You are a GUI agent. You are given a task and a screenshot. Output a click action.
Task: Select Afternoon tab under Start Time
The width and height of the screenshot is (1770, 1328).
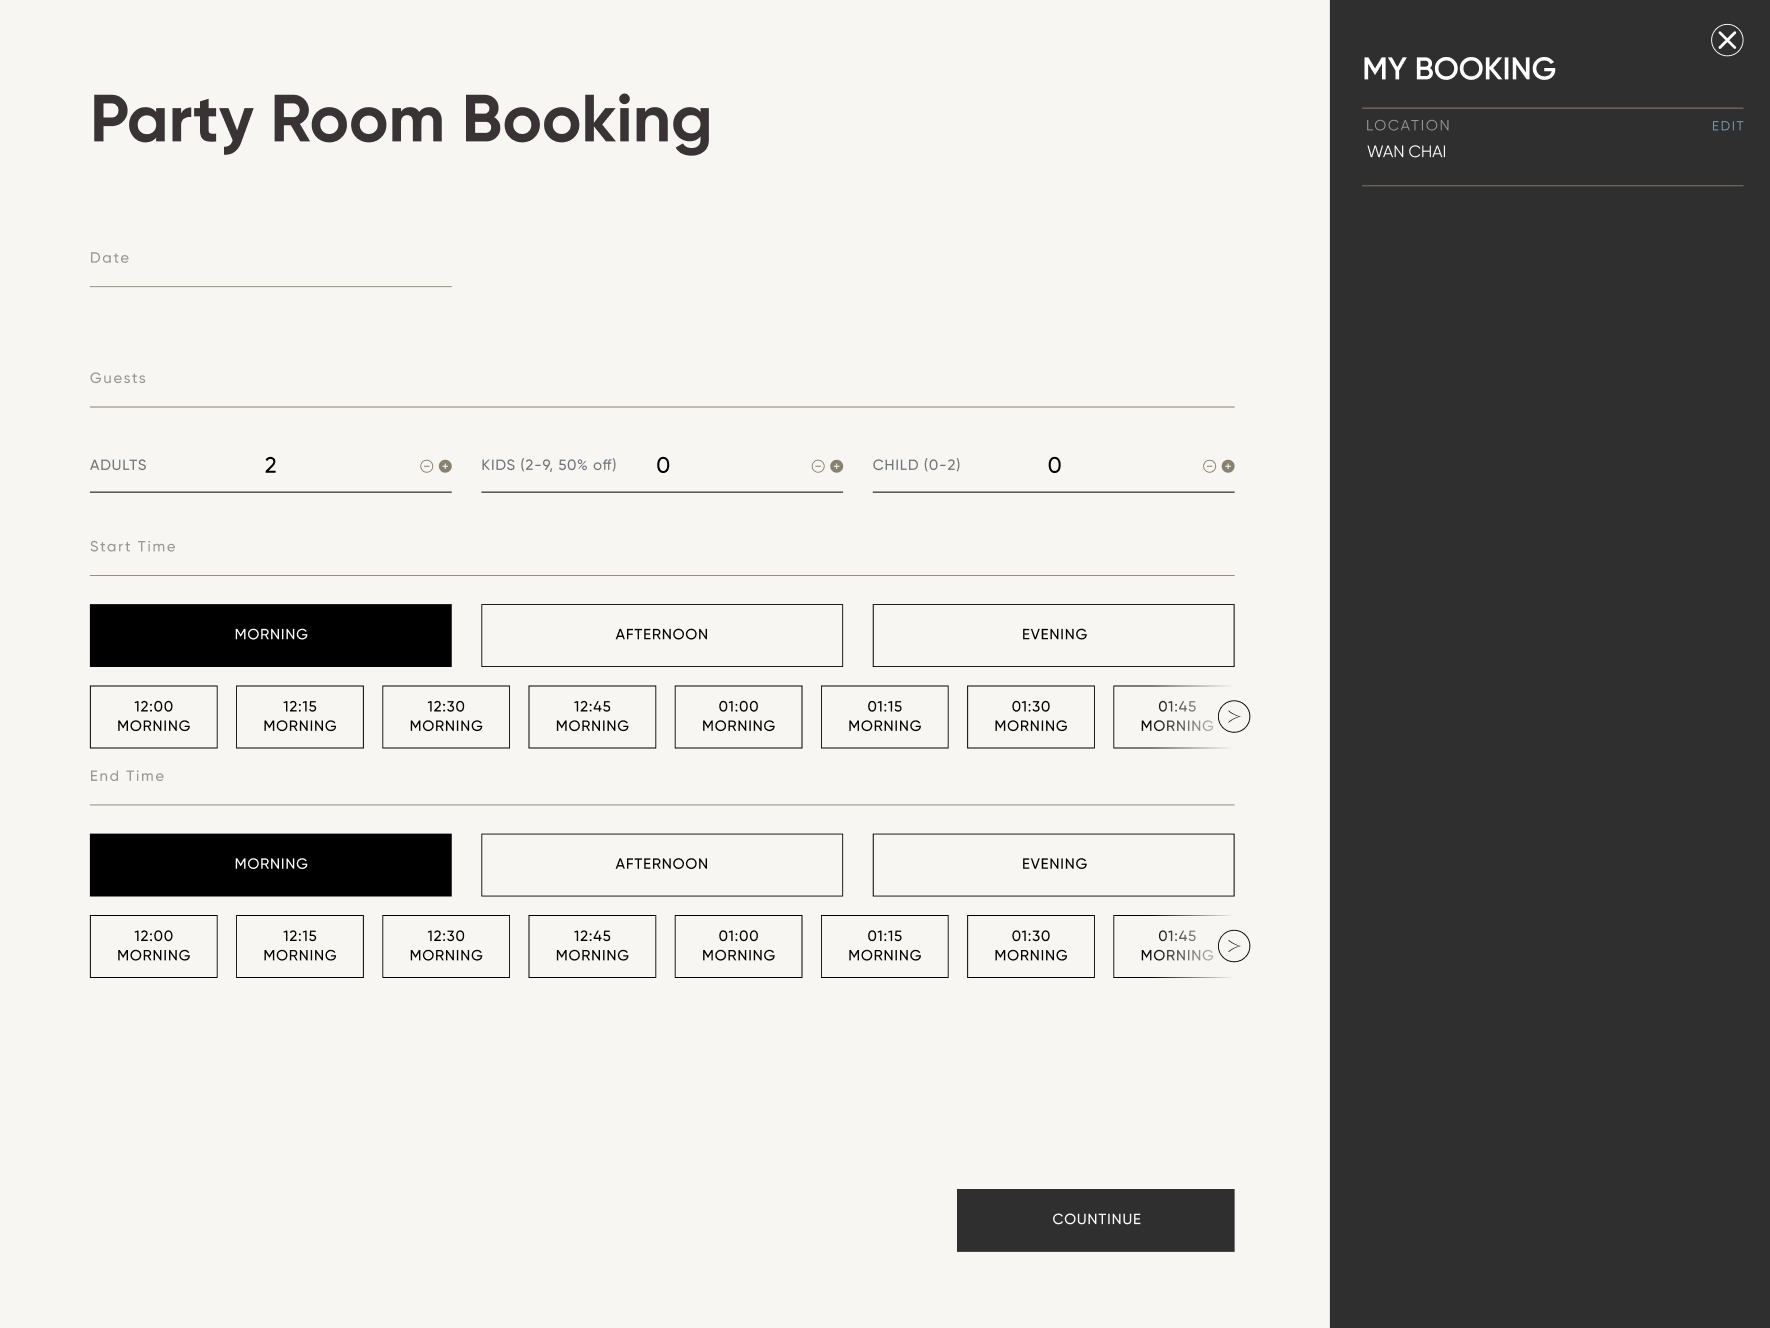[x=662, y=635]
